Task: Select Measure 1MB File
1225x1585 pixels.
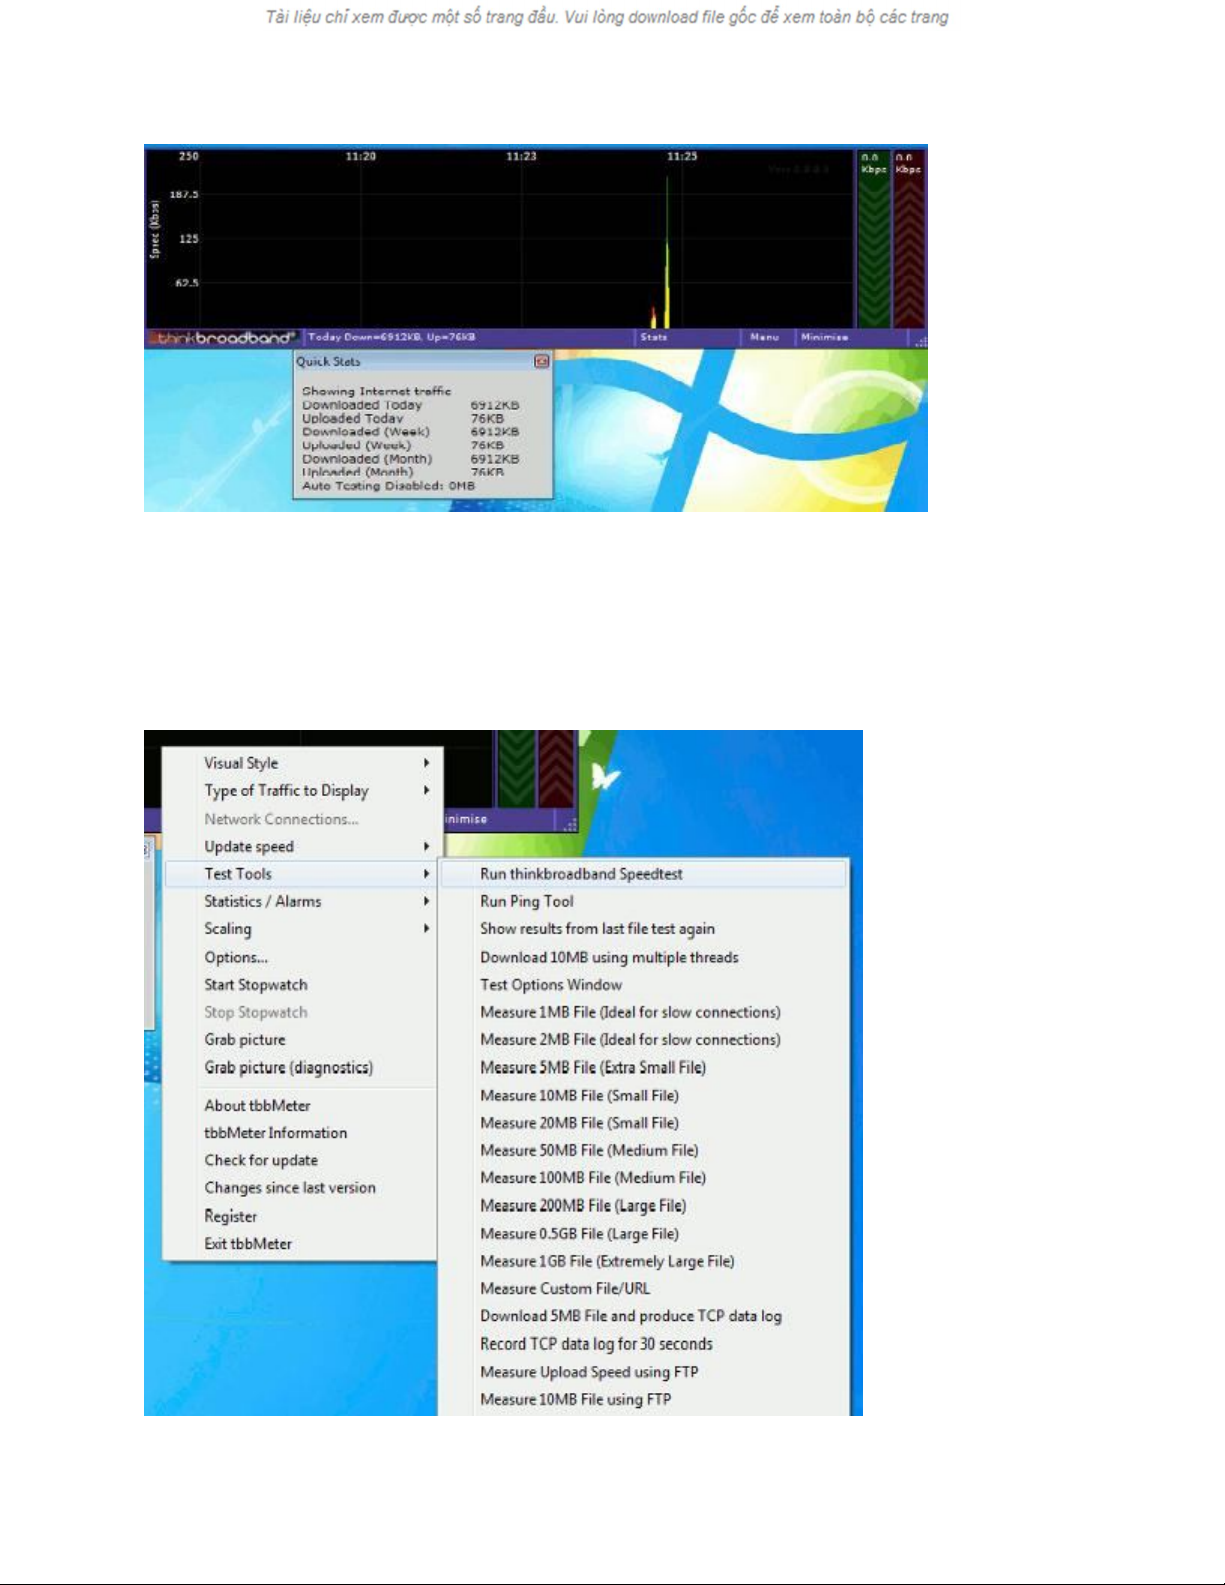Action: [645, 1012]
